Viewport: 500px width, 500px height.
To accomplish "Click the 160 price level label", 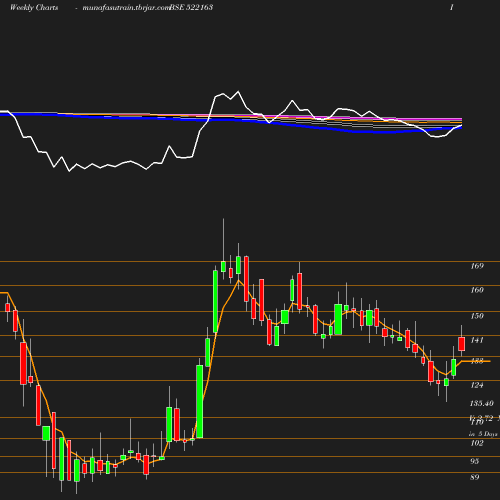I will click(477, 290).
